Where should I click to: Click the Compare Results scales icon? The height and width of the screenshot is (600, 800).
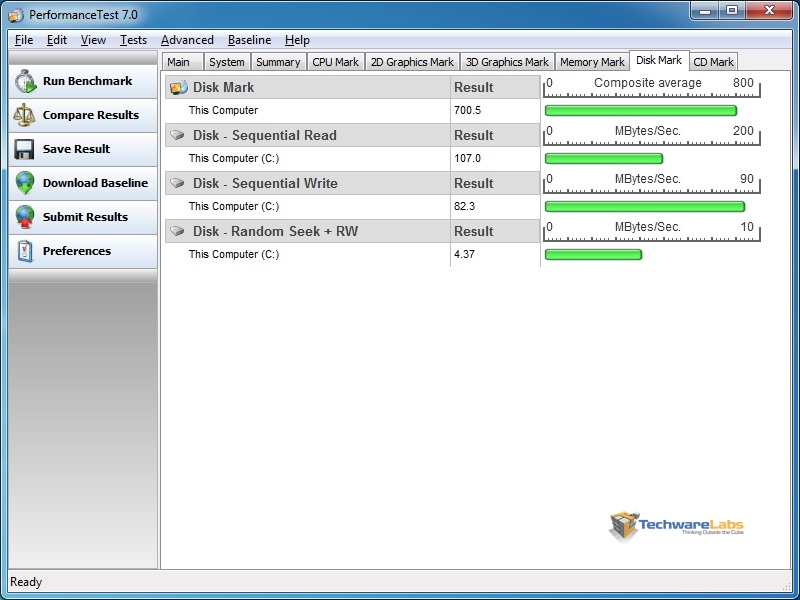(25, 116)
